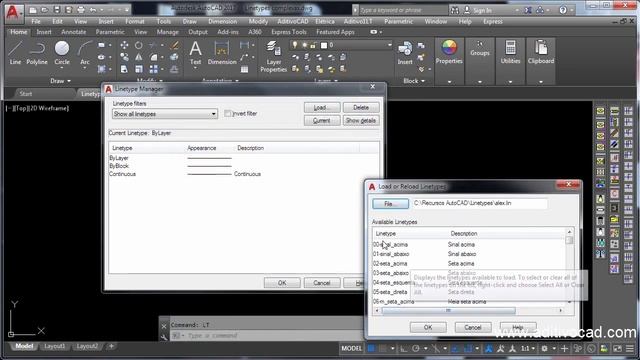Switch to the Start drawing tab

(x=26, y=94)
